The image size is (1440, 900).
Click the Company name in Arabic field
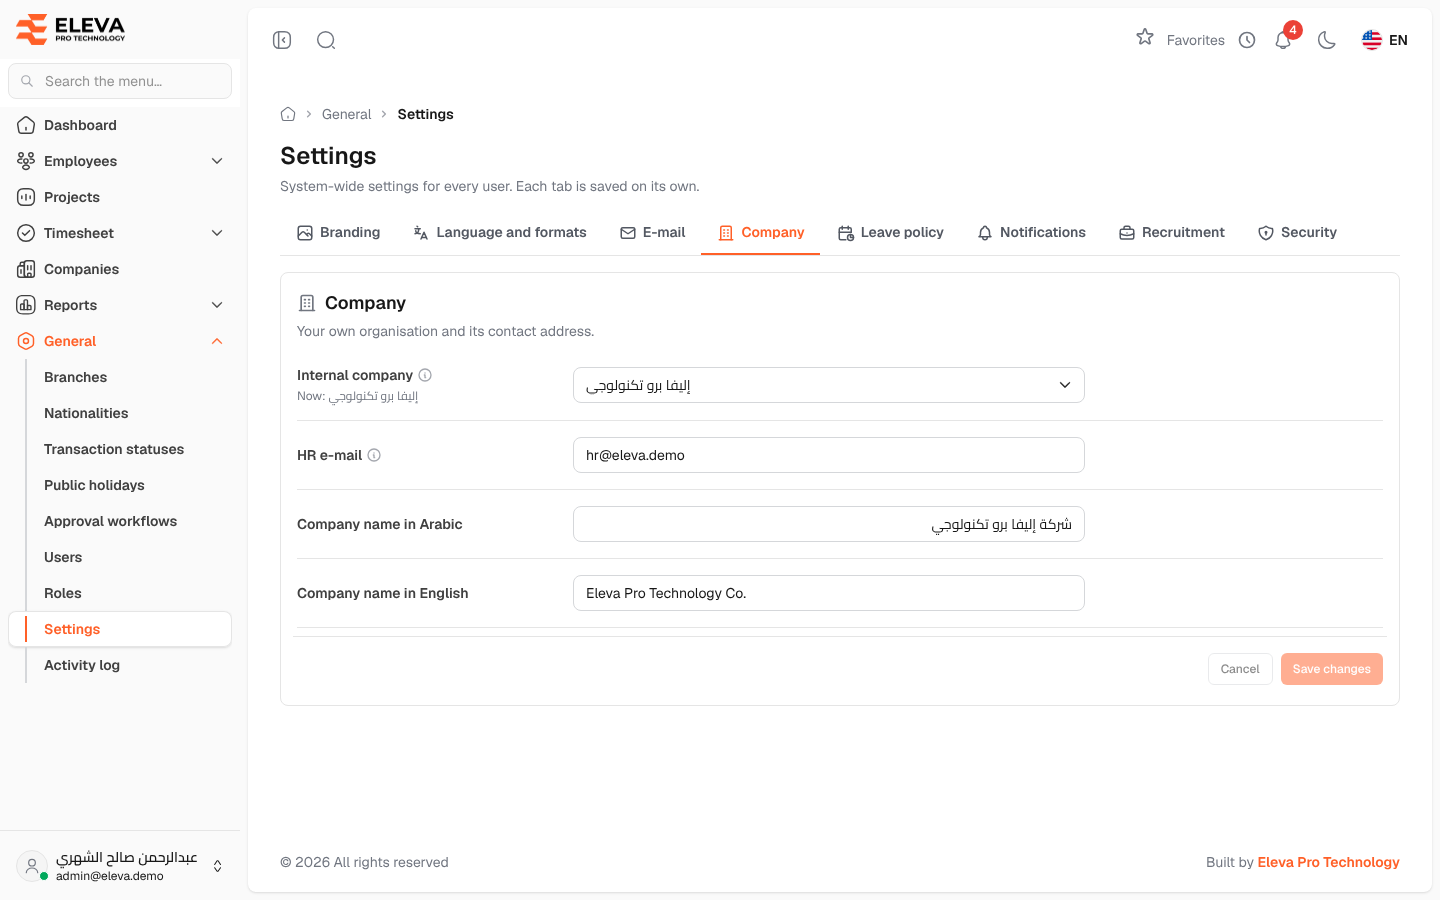coord(829,524)
